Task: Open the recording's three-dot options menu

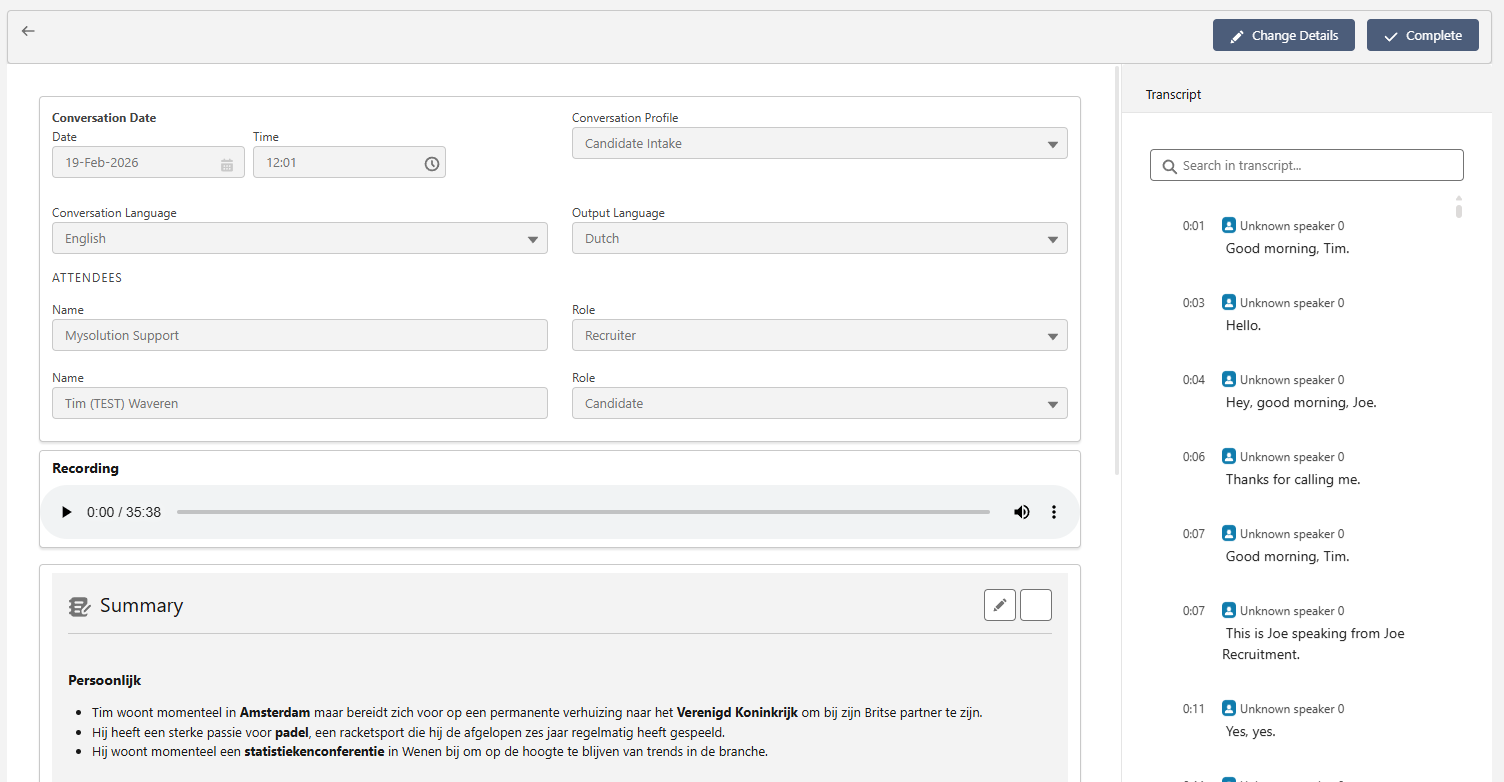Action: [1054, 511]
